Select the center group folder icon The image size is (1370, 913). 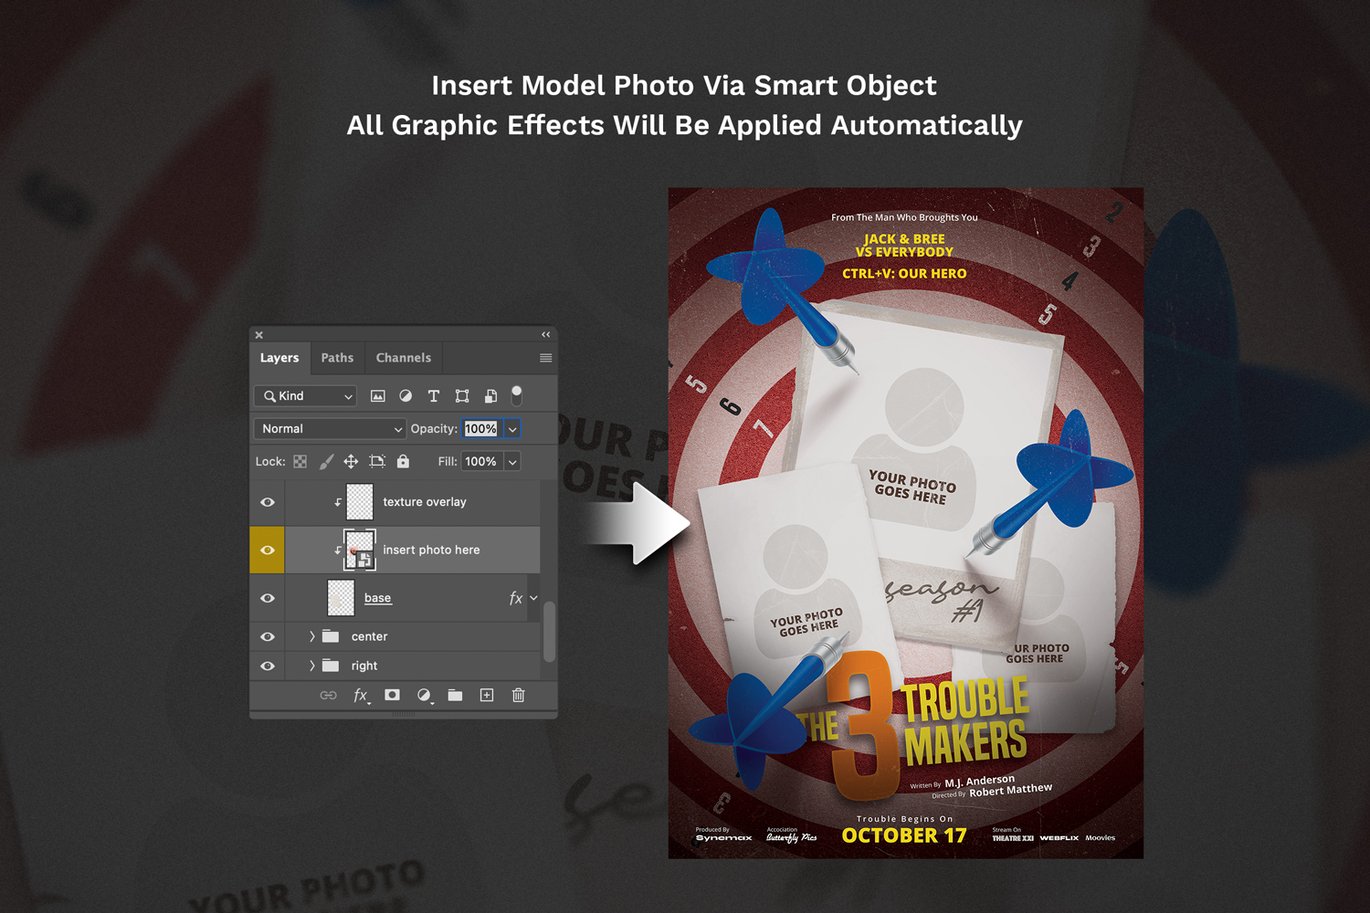point(330,636)
